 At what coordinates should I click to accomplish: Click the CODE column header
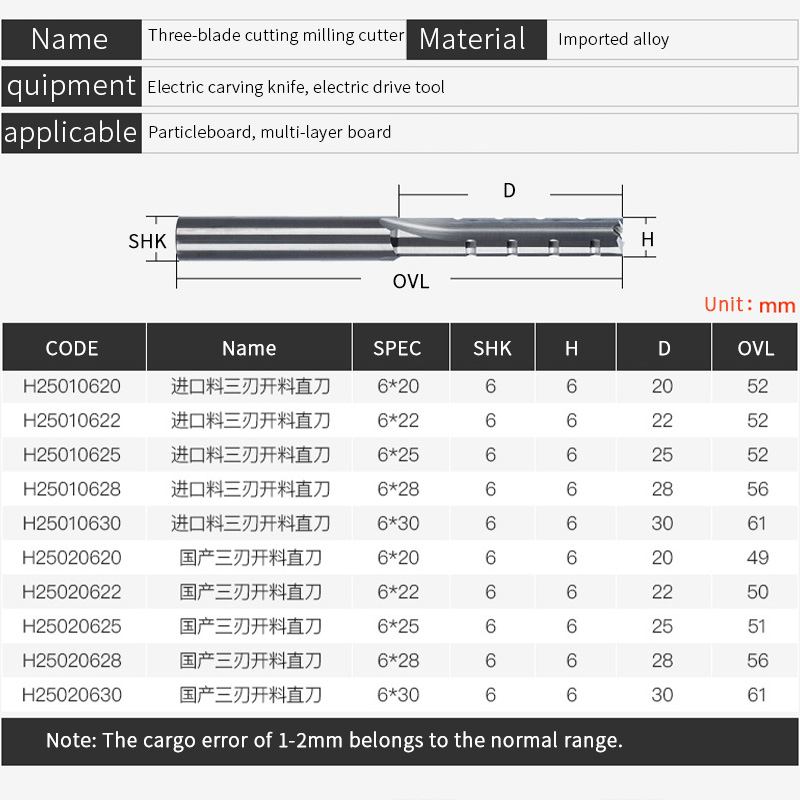[x=72, y=348]
